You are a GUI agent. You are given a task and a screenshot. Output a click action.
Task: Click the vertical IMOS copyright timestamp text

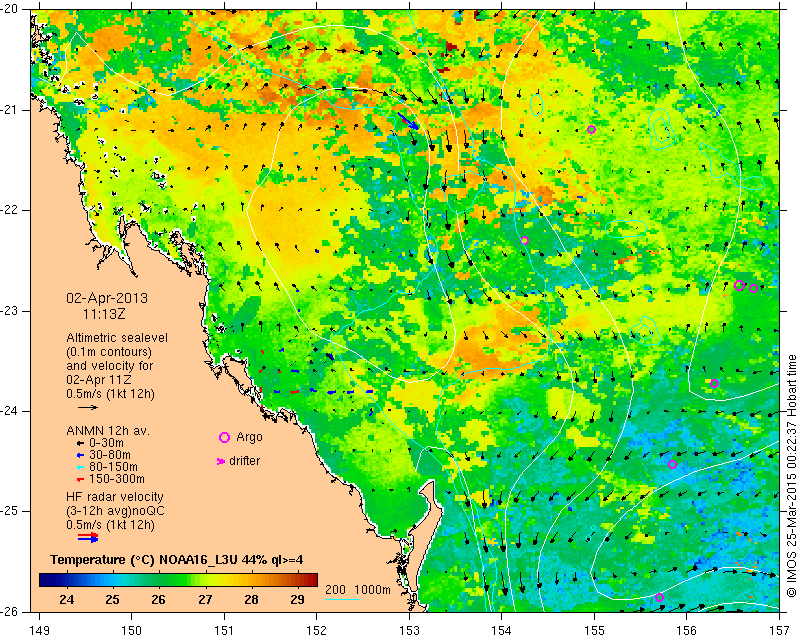pyautogui.click(x=792, y=476)
